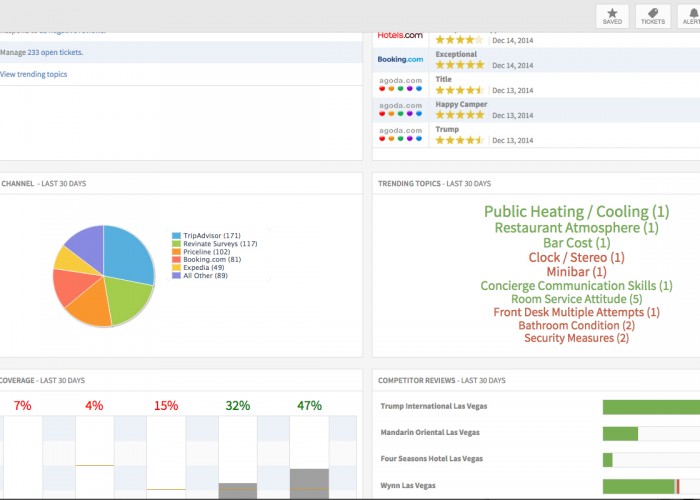Open Minibar trending topic
Image resolution: width=700 pixels, height=500 pixels.
(576, 271)
